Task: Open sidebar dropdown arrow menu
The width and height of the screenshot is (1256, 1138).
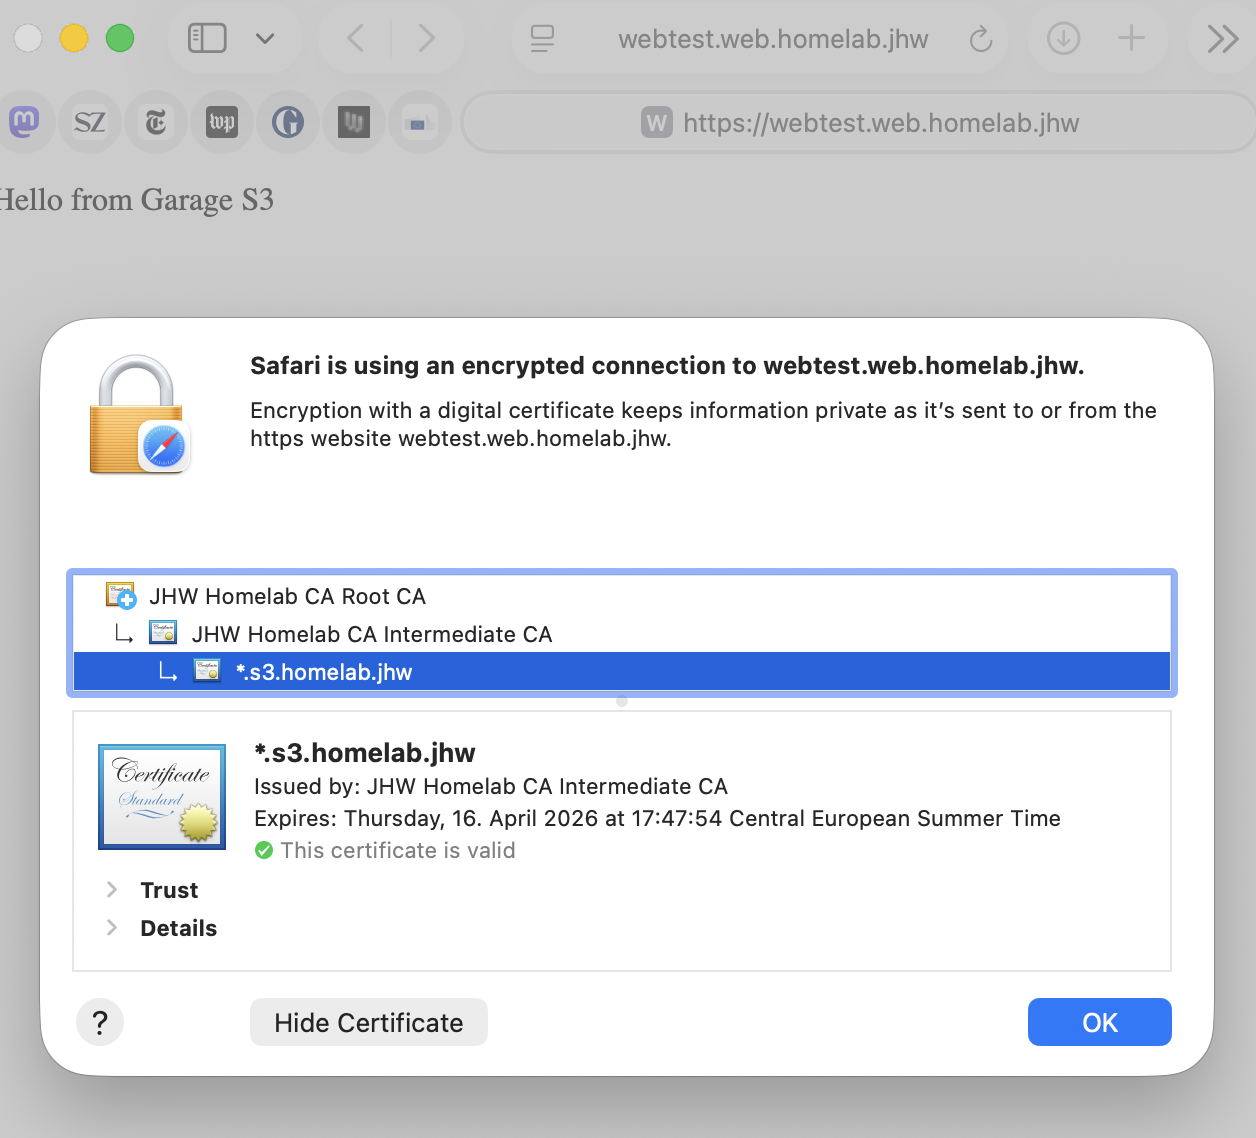Action: (265, 39)
